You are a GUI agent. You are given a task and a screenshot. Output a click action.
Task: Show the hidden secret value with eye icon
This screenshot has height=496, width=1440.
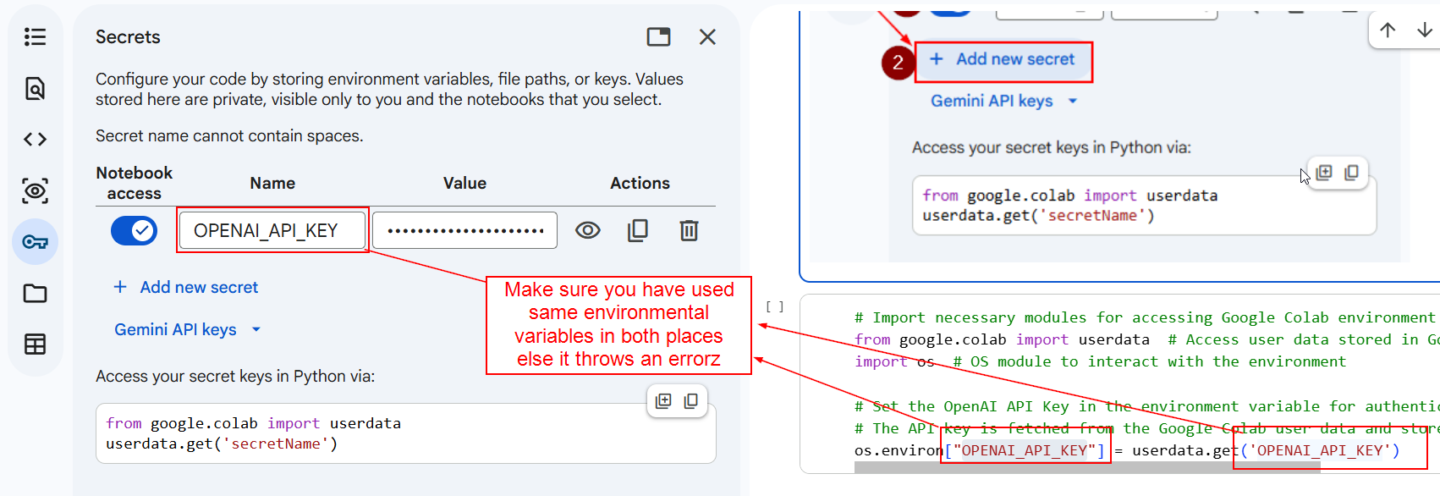pos(587,231)
